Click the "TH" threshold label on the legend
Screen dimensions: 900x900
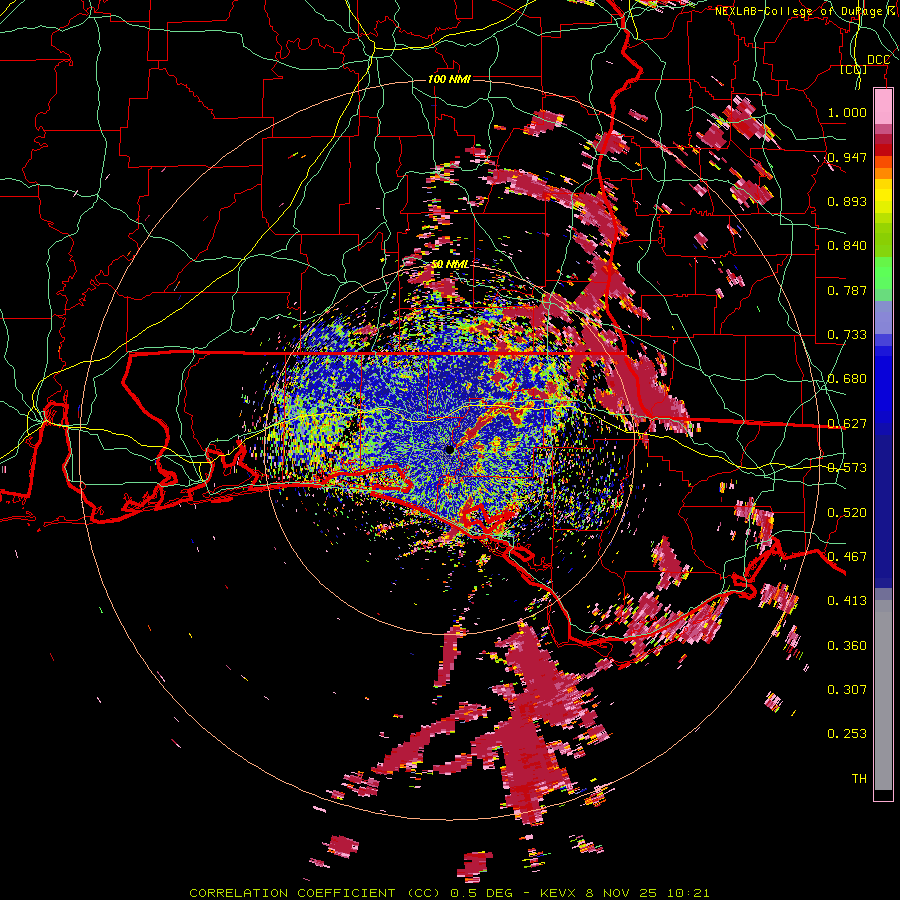[x=859, y=779]
